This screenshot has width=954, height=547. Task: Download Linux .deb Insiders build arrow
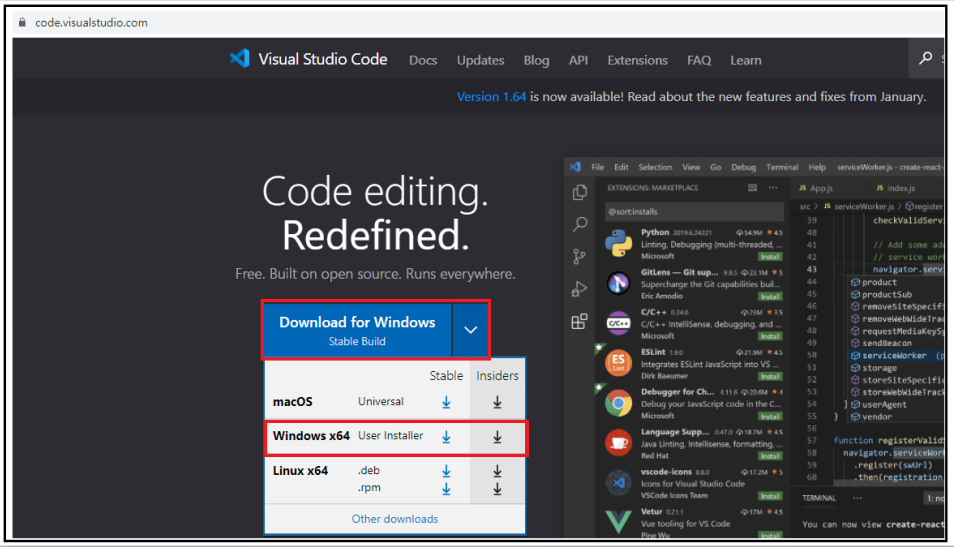pyautogui.click(x=497, y=471)
